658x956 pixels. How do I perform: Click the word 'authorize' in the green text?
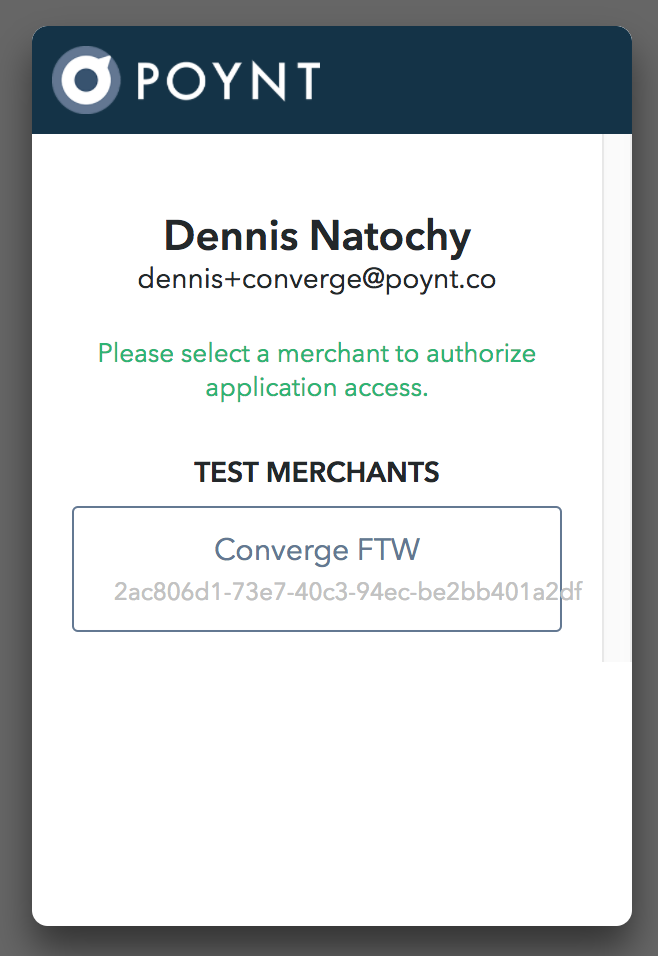point(481,354)
